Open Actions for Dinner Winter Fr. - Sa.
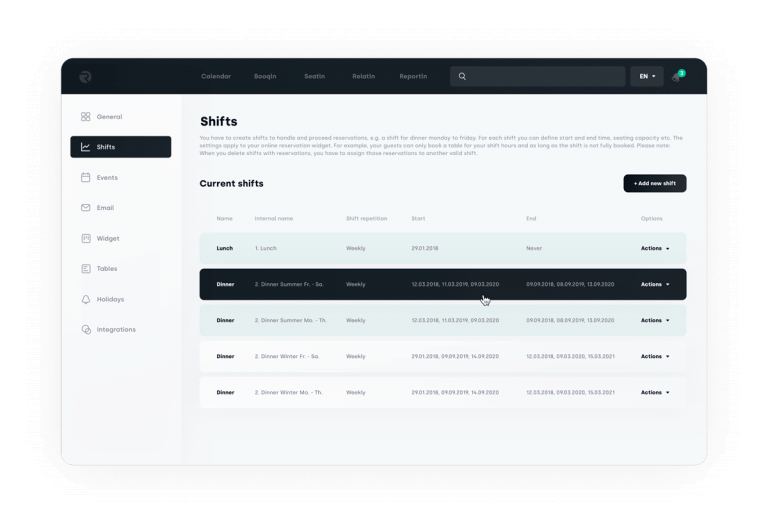Screen dimensions: 768x529 (655, 357)
